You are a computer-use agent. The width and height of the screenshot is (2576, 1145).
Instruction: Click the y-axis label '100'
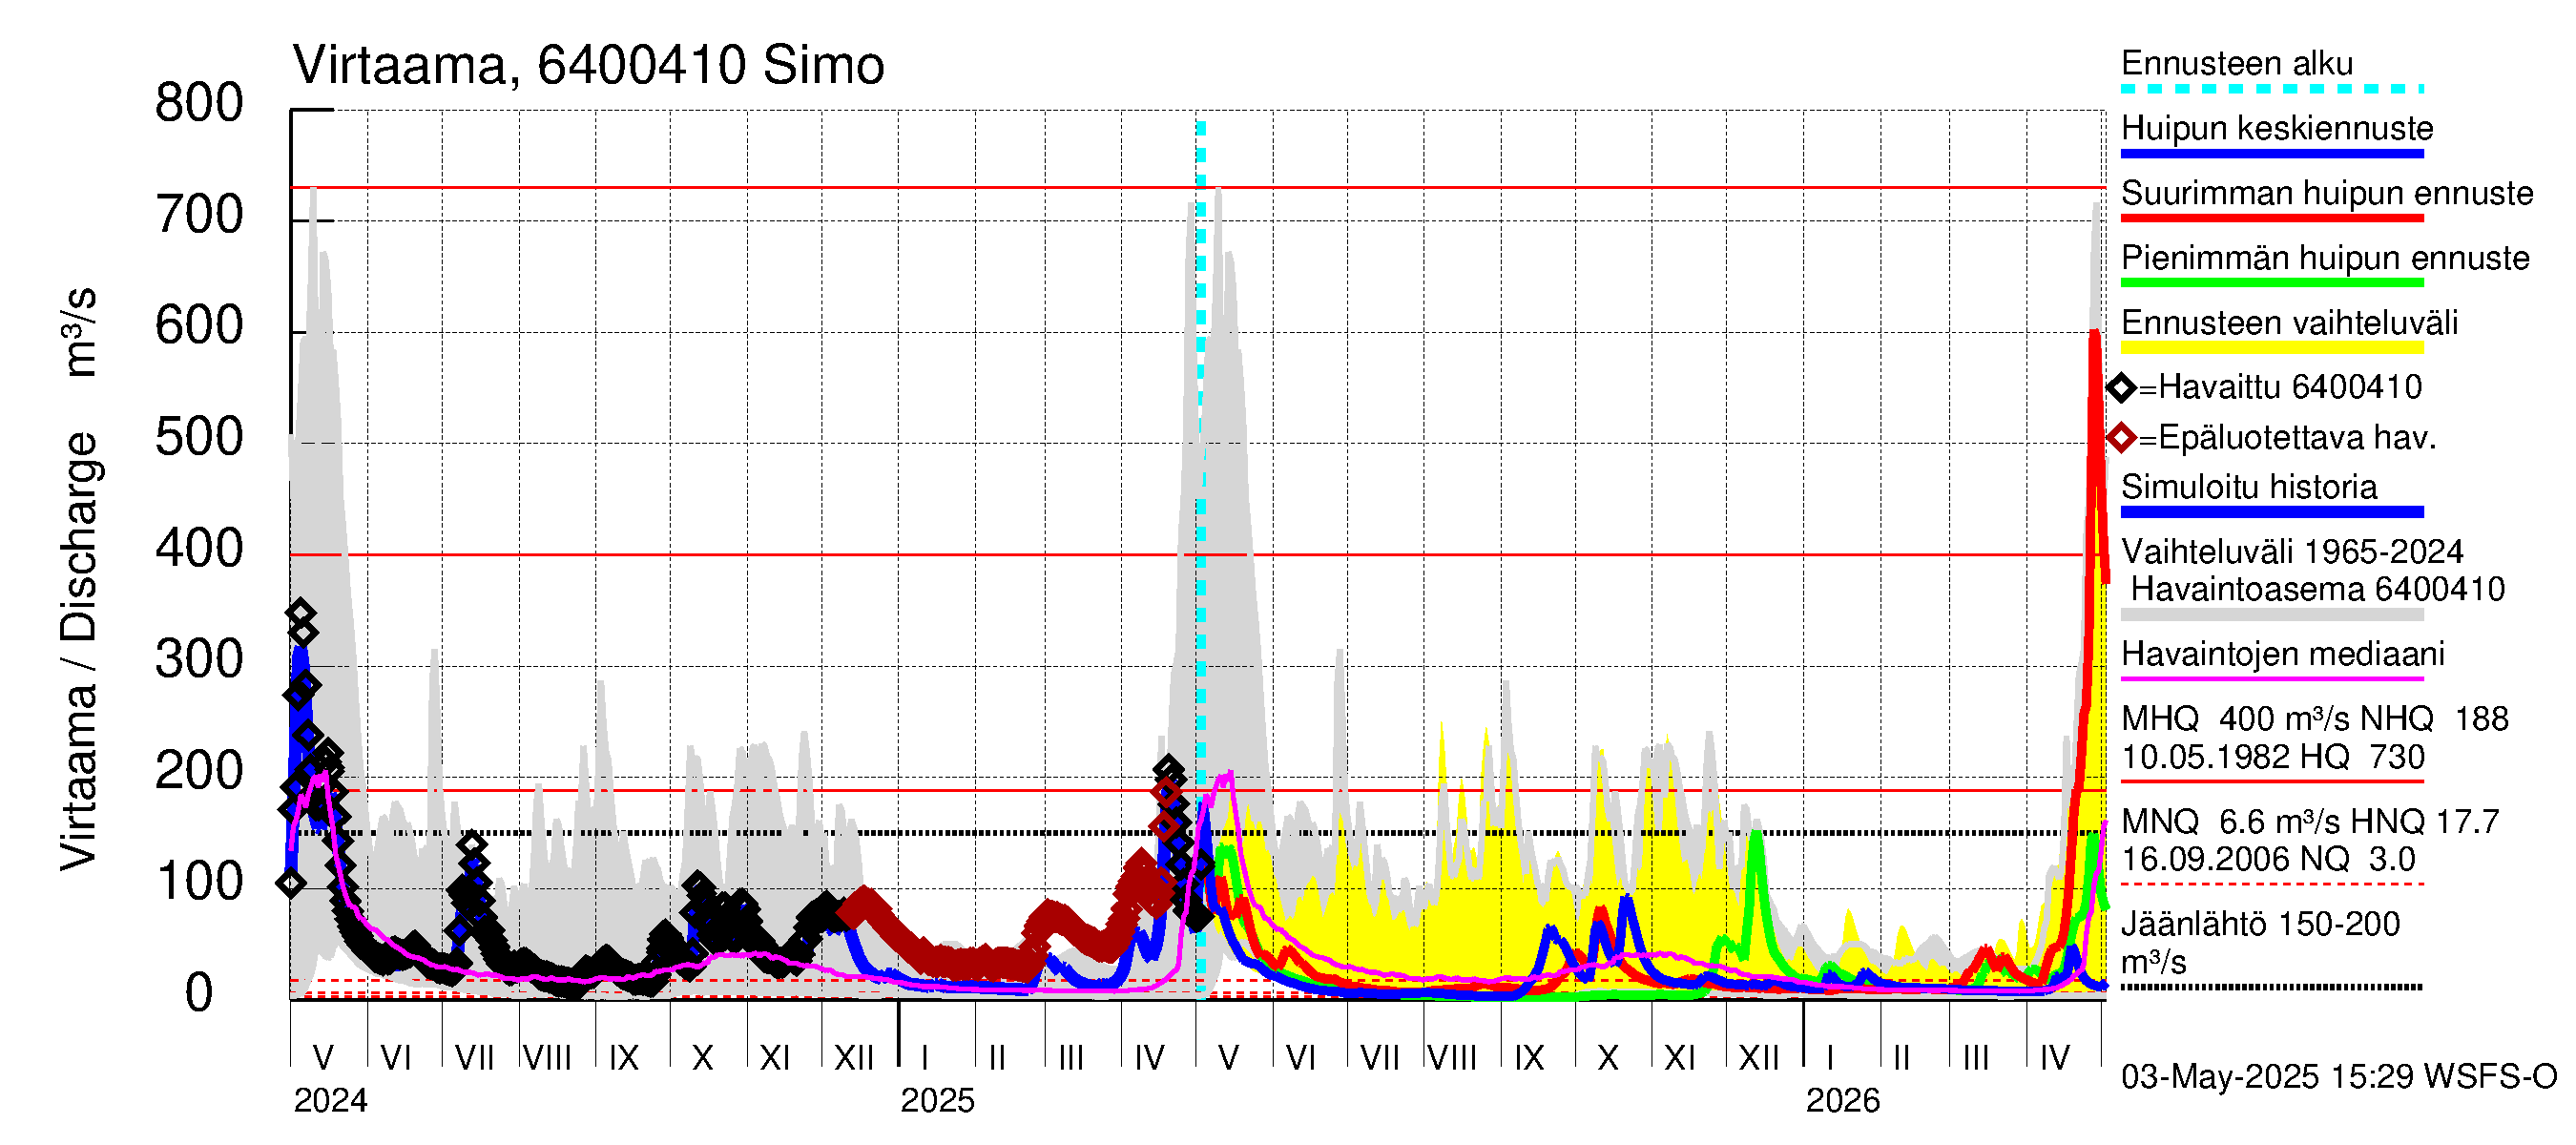(199, 882)
